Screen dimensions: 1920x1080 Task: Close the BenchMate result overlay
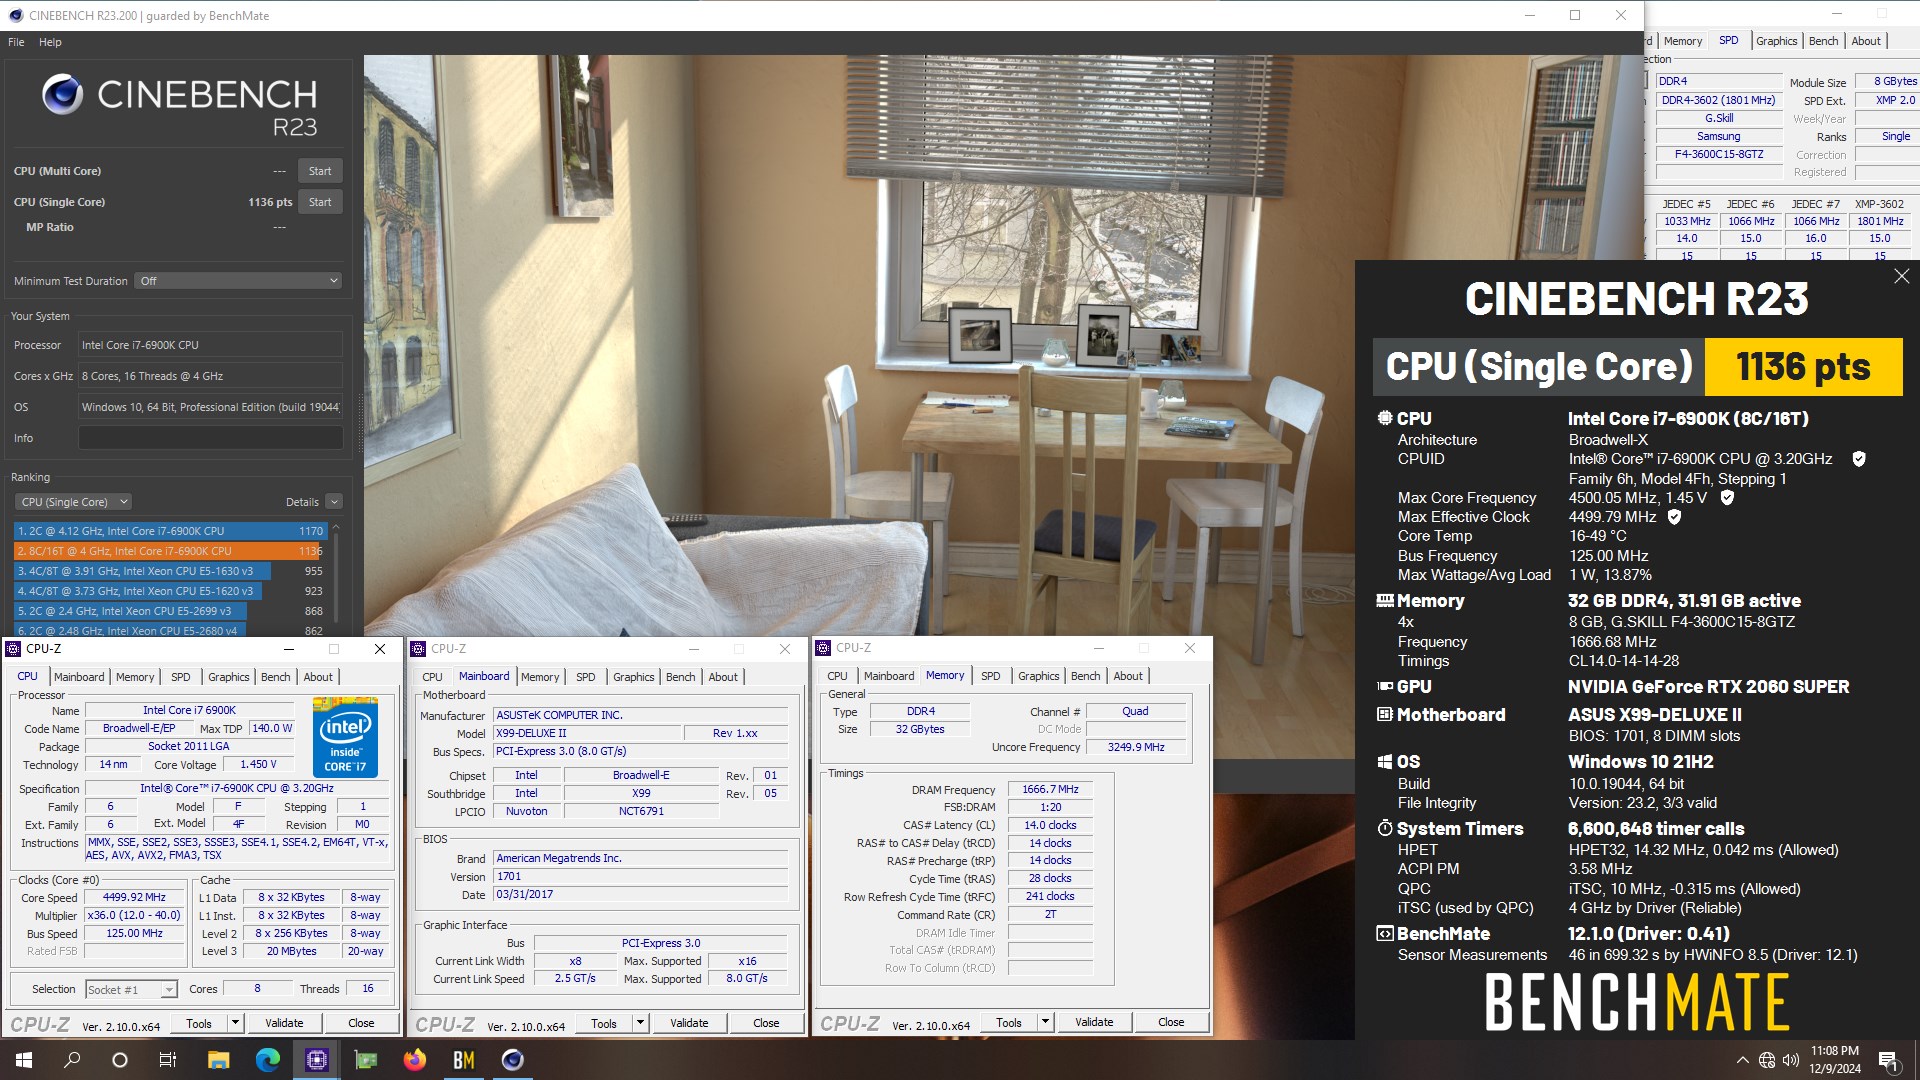[1901, 277]
